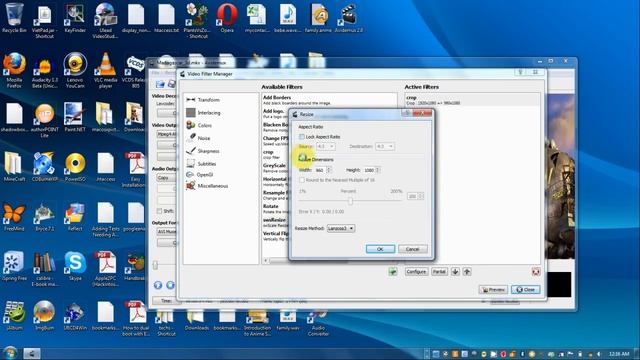This screenshot has height=360, width=640.
Task: Click the Configure button
Action: [x=416, y=271]
